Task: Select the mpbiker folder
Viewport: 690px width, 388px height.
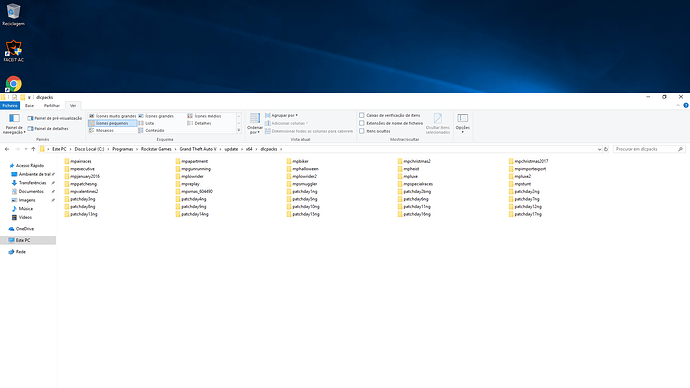Action: click(x=297, y=161)
